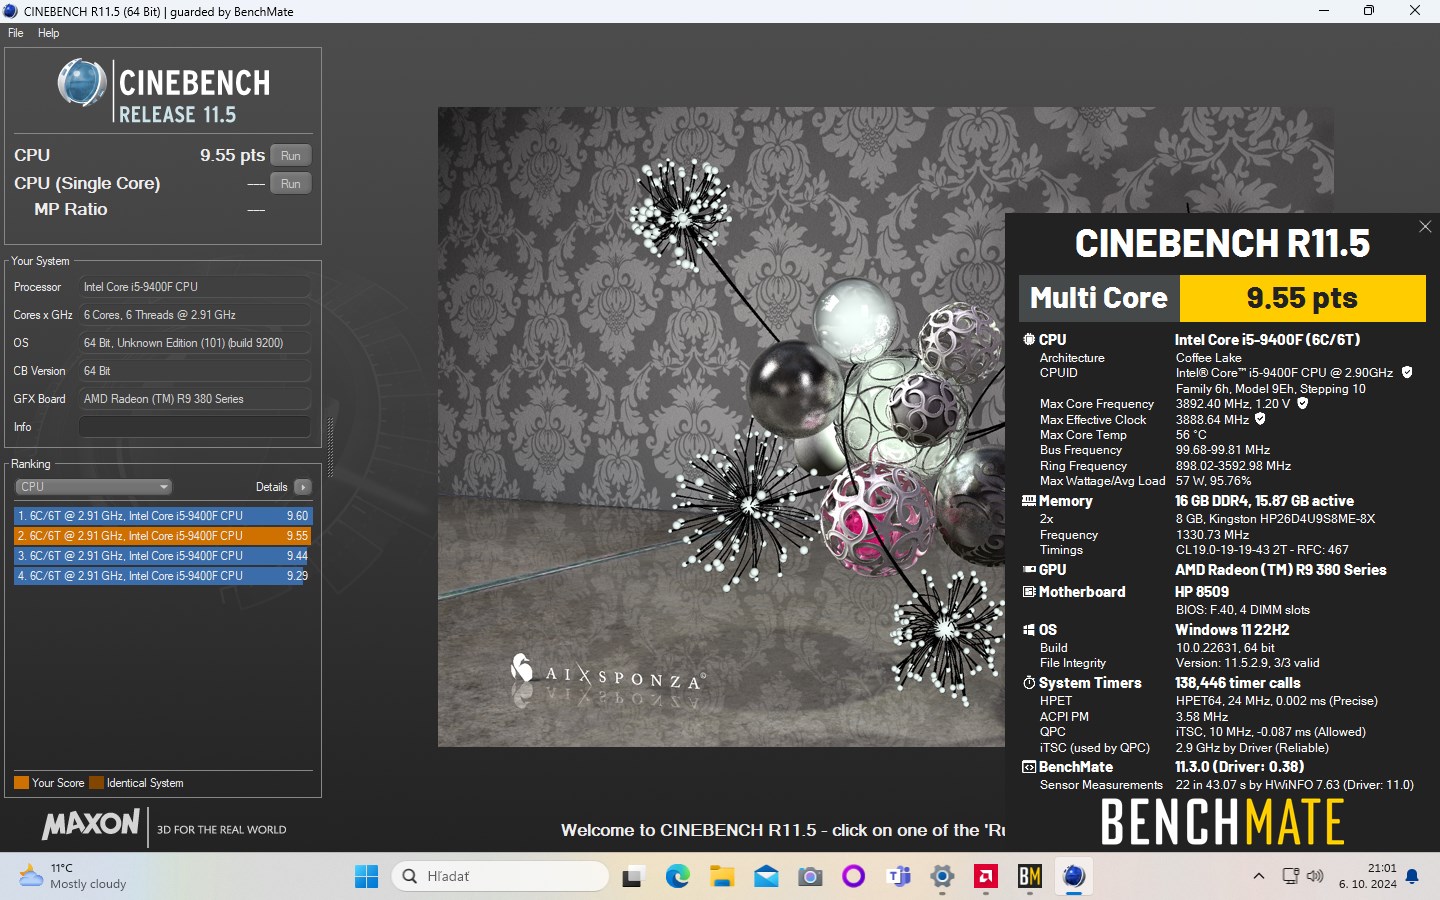Select ranking entry 4 scoring 9.29
The width and height of the screenshot is (1440, 900).
163,576
